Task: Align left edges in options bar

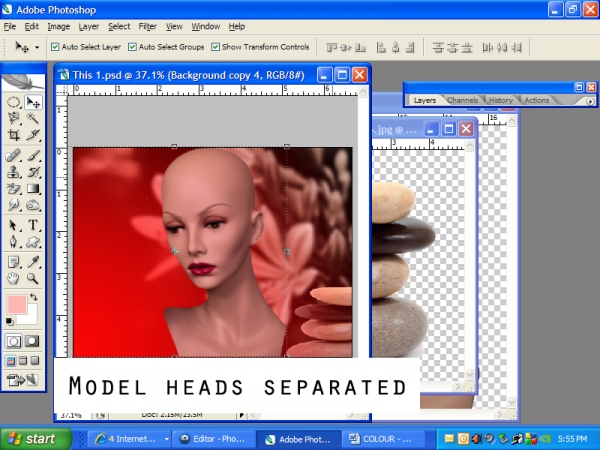Action: 381,47
